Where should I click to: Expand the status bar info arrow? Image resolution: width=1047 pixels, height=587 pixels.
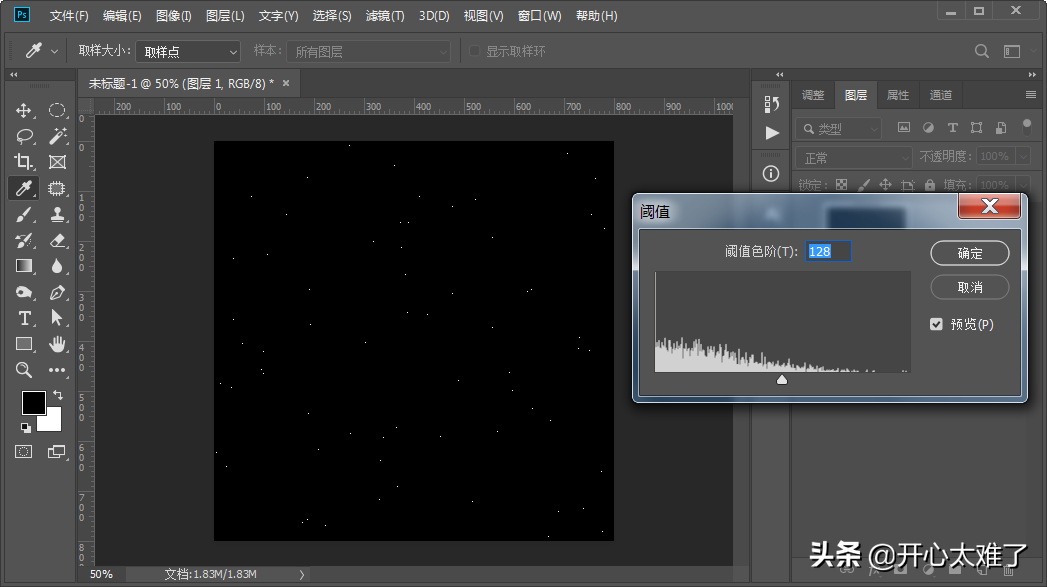302,574
